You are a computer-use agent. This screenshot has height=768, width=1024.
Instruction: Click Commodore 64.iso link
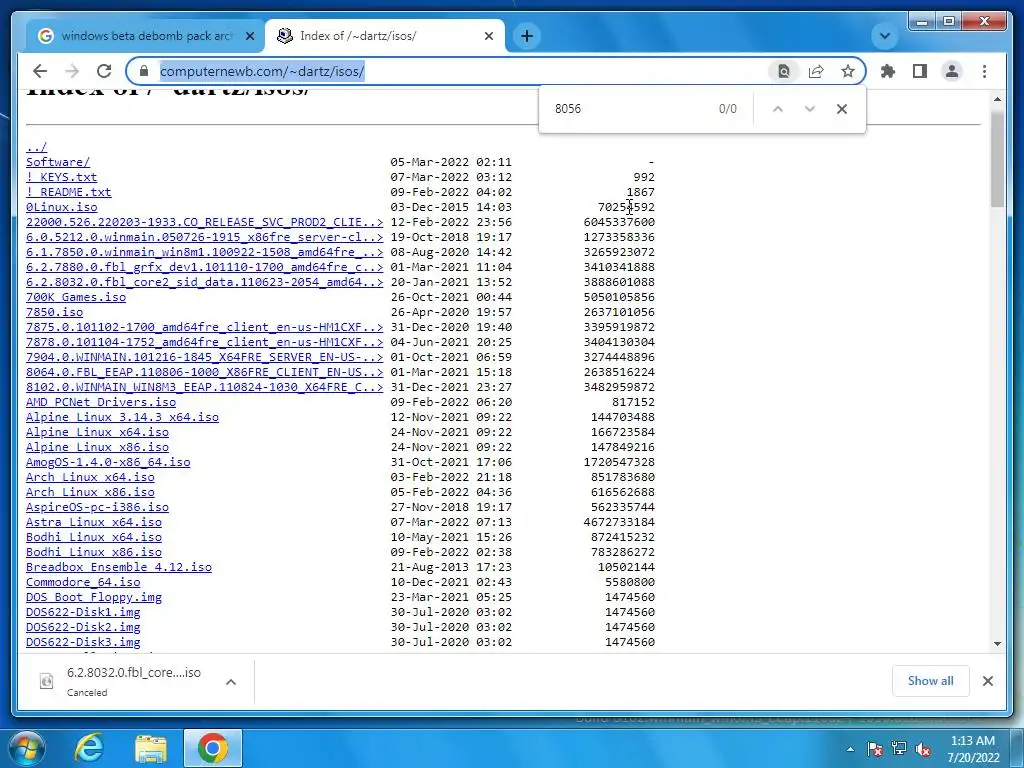click(83, 583)
